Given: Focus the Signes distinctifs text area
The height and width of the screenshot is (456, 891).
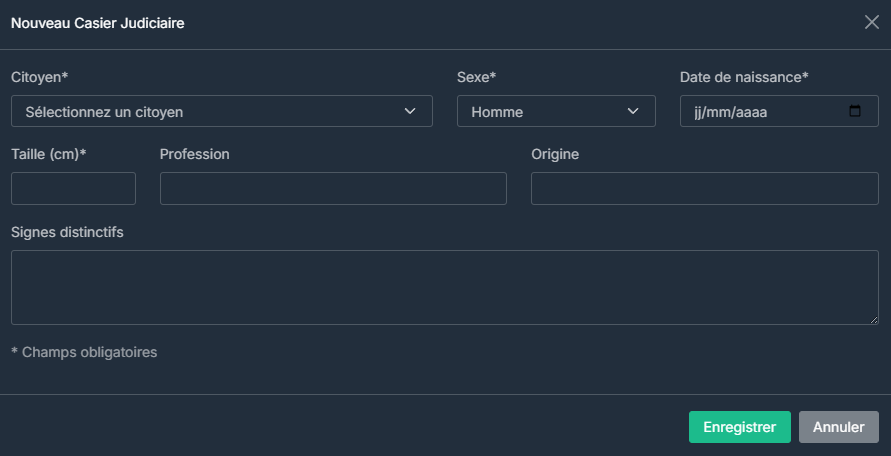Looking at the screenshot, I should 445,288.
